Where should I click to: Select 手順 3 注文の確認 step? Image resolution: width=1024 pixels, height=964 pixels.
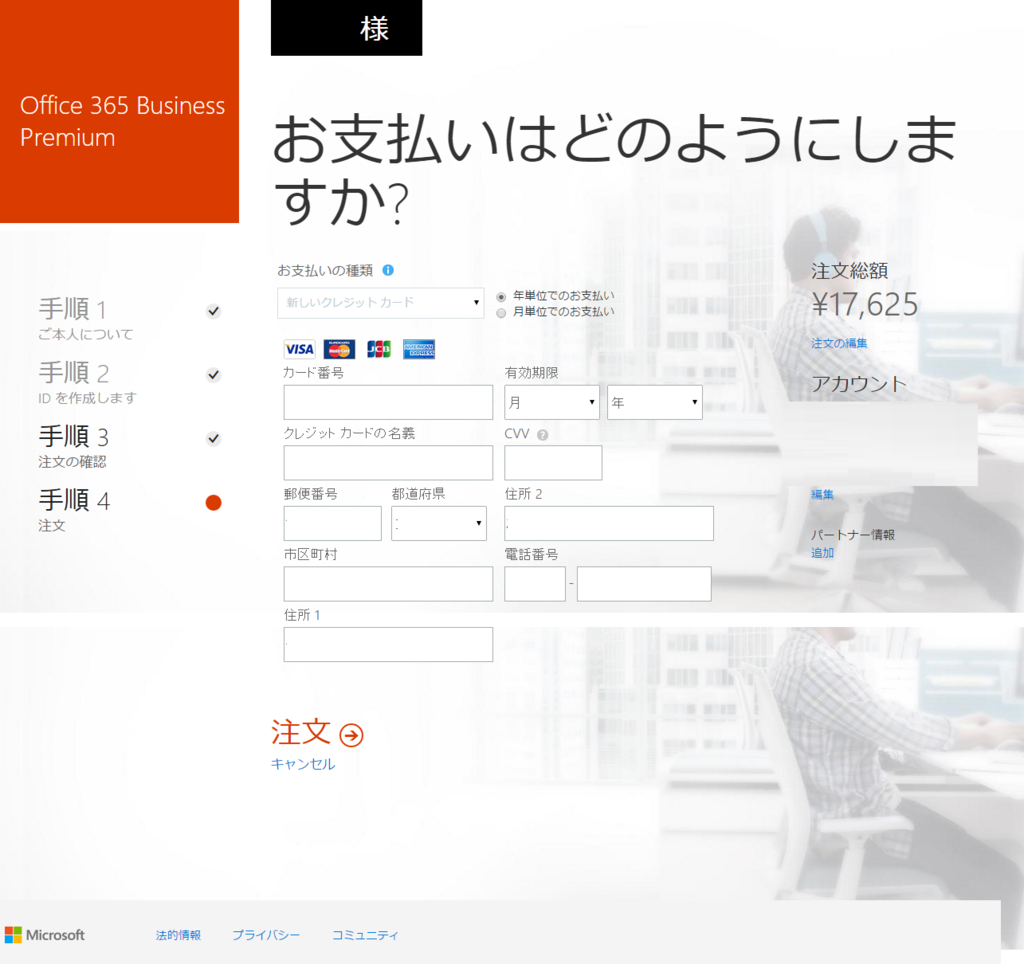coord(129,446)
